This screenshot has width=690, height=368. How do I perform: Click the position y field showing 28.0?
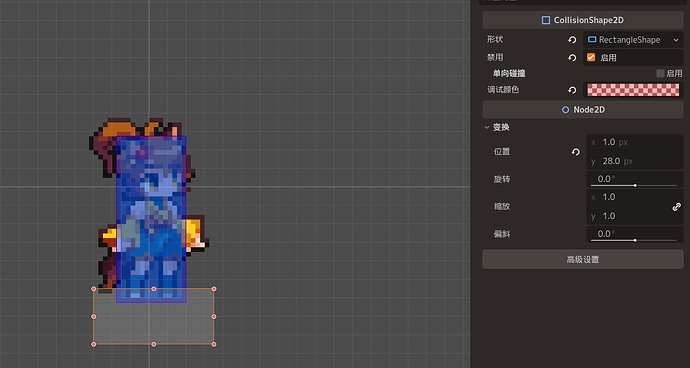tap(635, 161)
